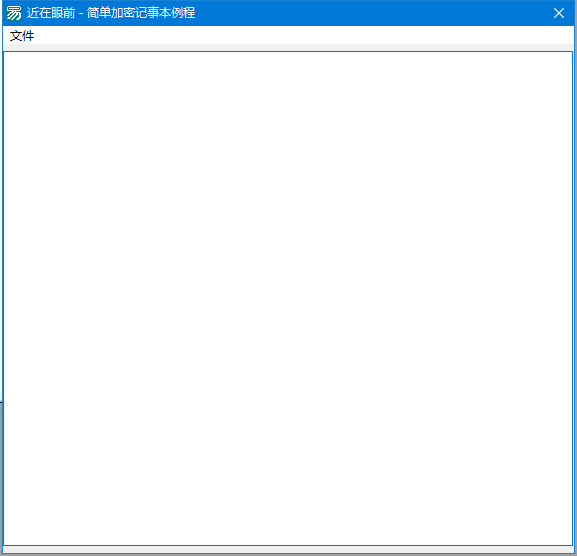Click the gray status strip under the editor
The height and width of the screenshot is (556, 577).
[288, 550]
